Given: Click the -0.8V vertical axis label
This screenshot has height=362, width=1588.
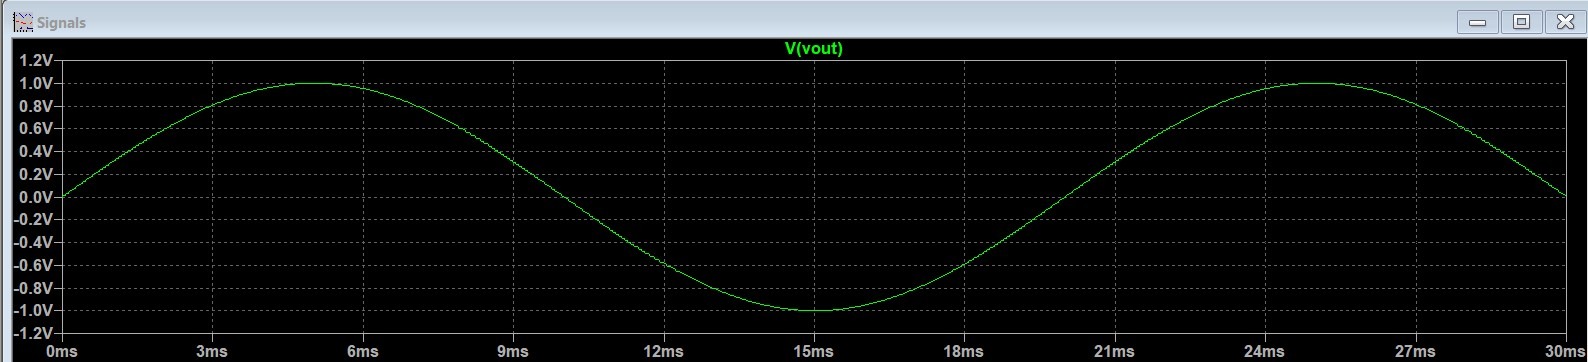Looking at the screenshot, I should 33,288.
